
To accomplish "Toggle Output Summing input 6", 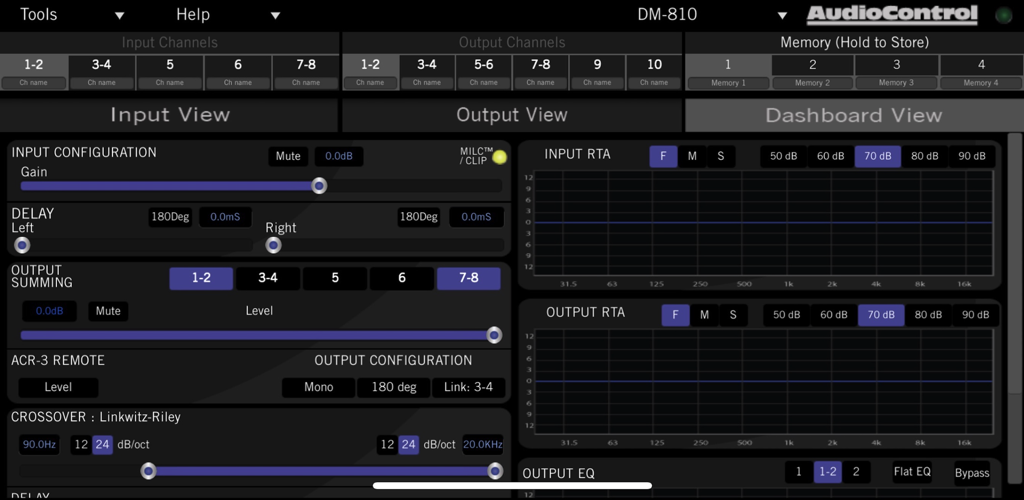I will click(402, 278).
